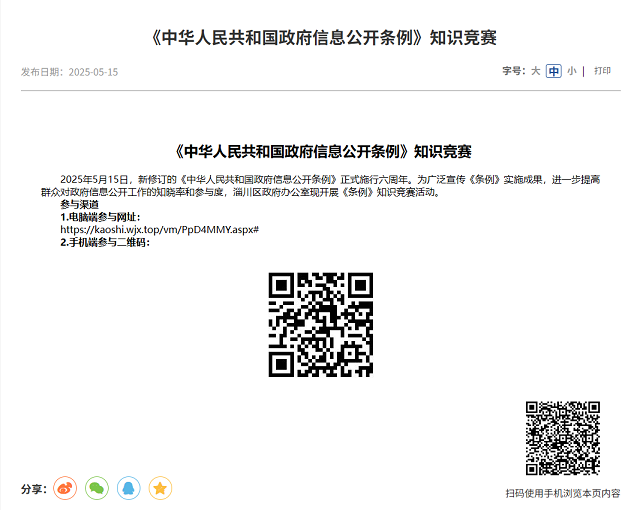
Task: Click the intro paragraph starting 2025年5月15日
Action: (x=320, y=186)
